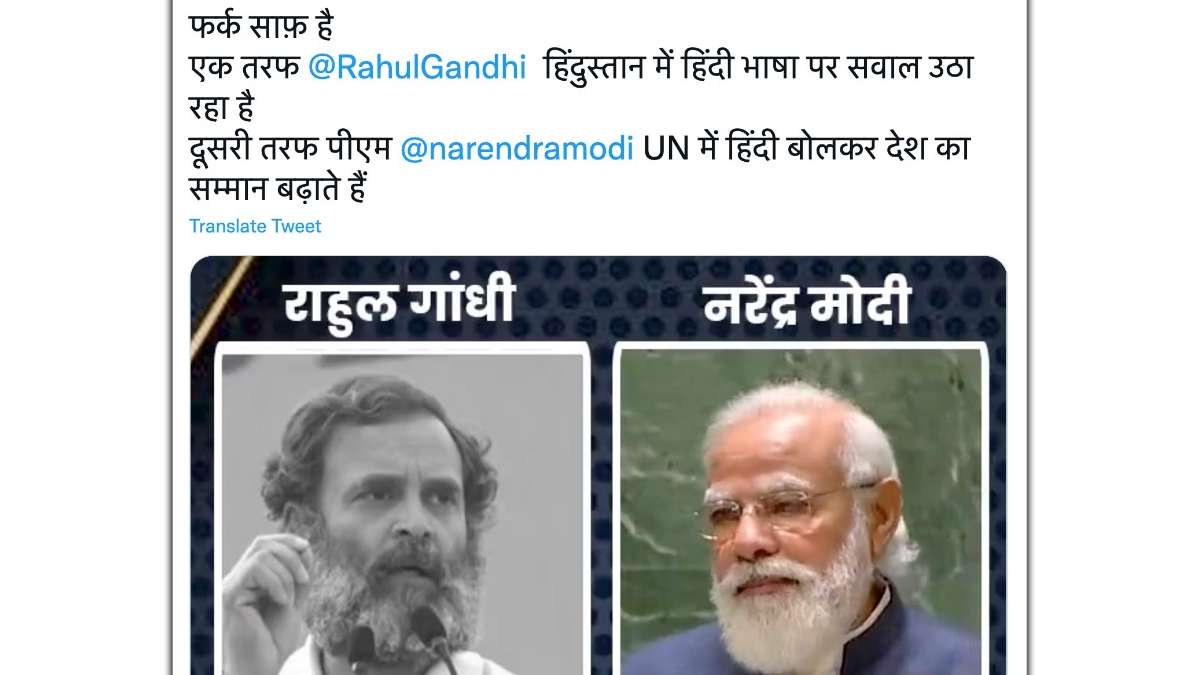The image size is (1200, 675).
Task: Open the @narendramodi mention link
Action: (517, 149)
